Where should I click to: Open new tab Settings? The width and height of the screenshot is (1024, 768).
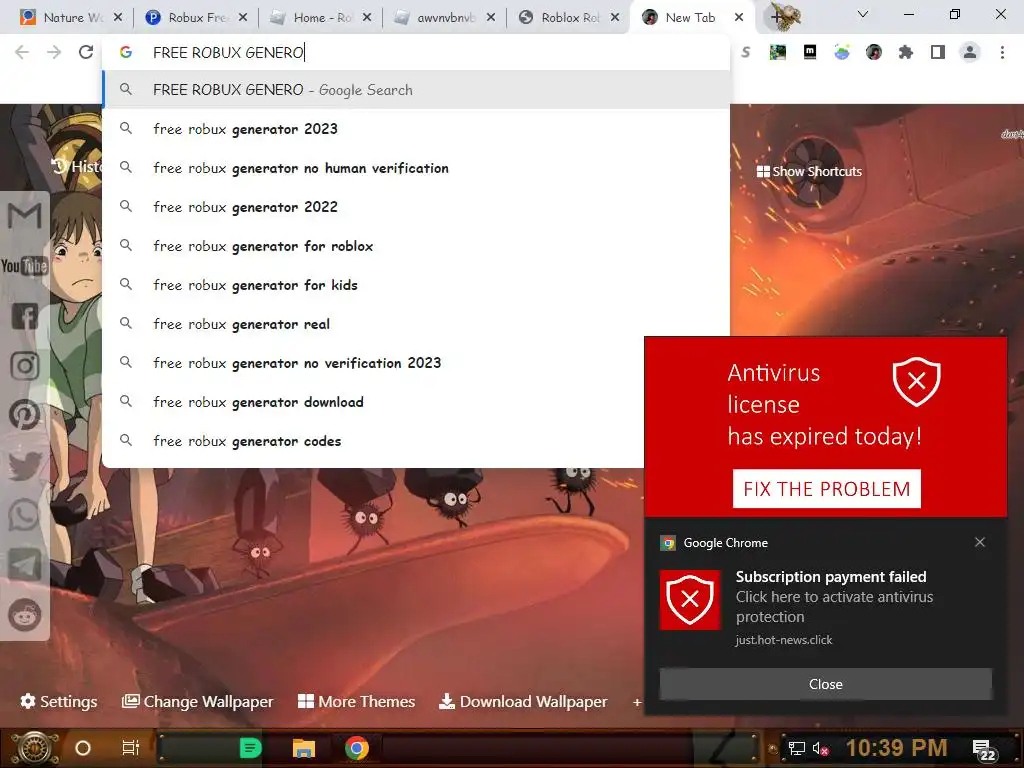click(59, 701)
